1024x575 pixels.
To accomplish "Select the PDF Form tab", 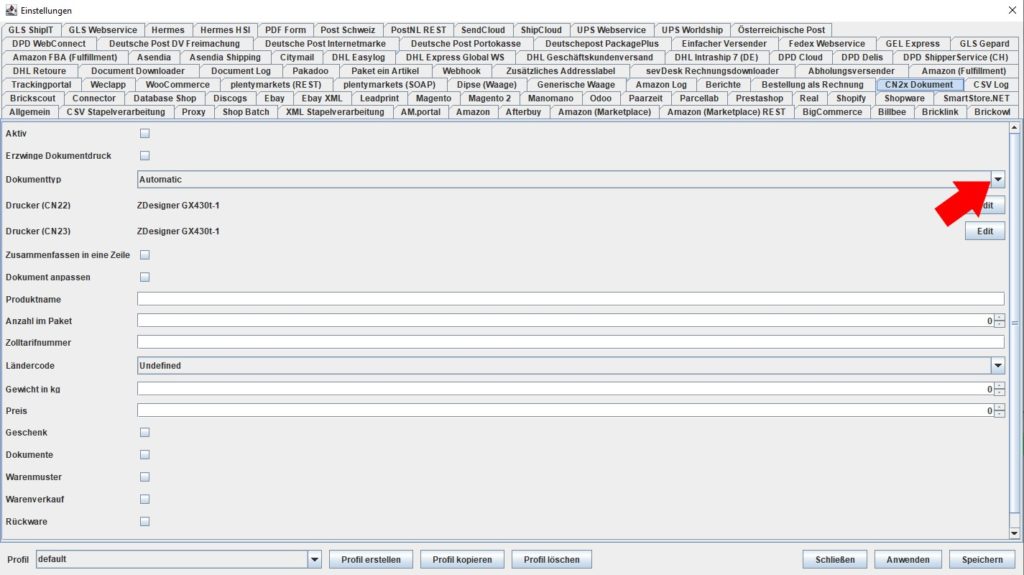I will coord(285,30).
